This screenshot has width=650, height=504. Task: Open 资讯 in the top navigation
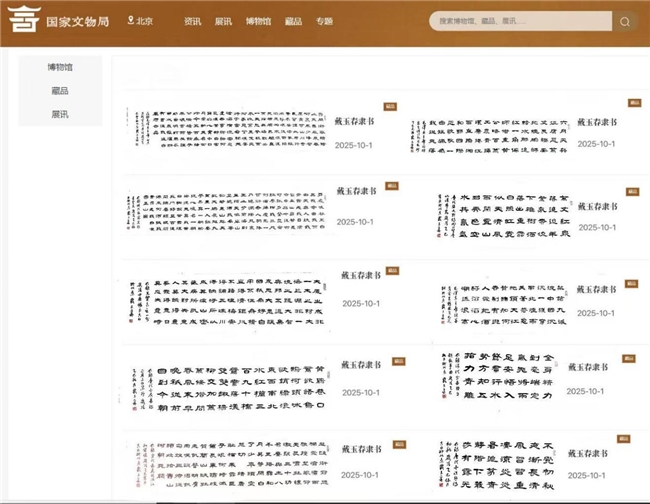[x=192, y=21]
